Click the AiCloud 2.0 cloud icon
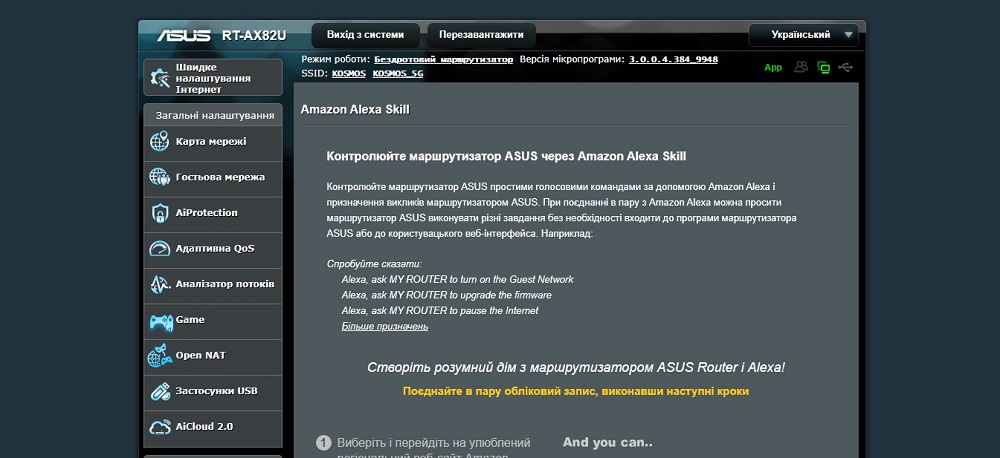 [x=159, y=427]
